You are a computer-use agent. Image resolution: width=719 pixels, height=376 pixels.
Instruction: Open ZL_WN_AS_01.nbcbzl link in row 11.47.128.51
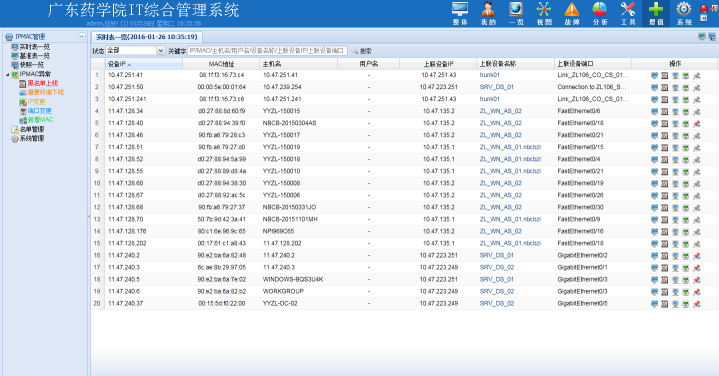[510, 147]
